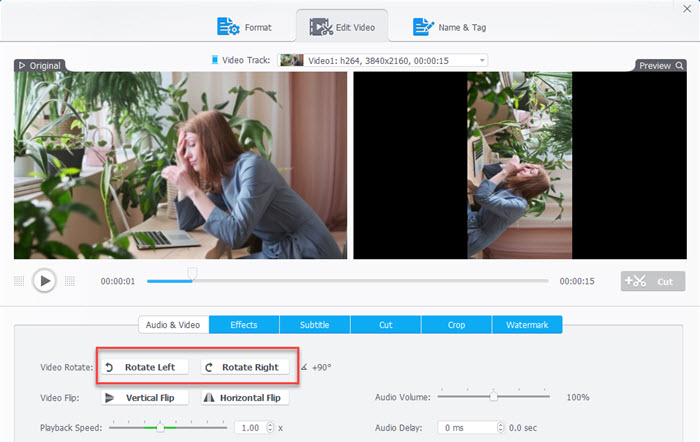Click the Playback Speed value stepper
The width and height of the screenshot is (700, 442).
(x=268, y=427)
